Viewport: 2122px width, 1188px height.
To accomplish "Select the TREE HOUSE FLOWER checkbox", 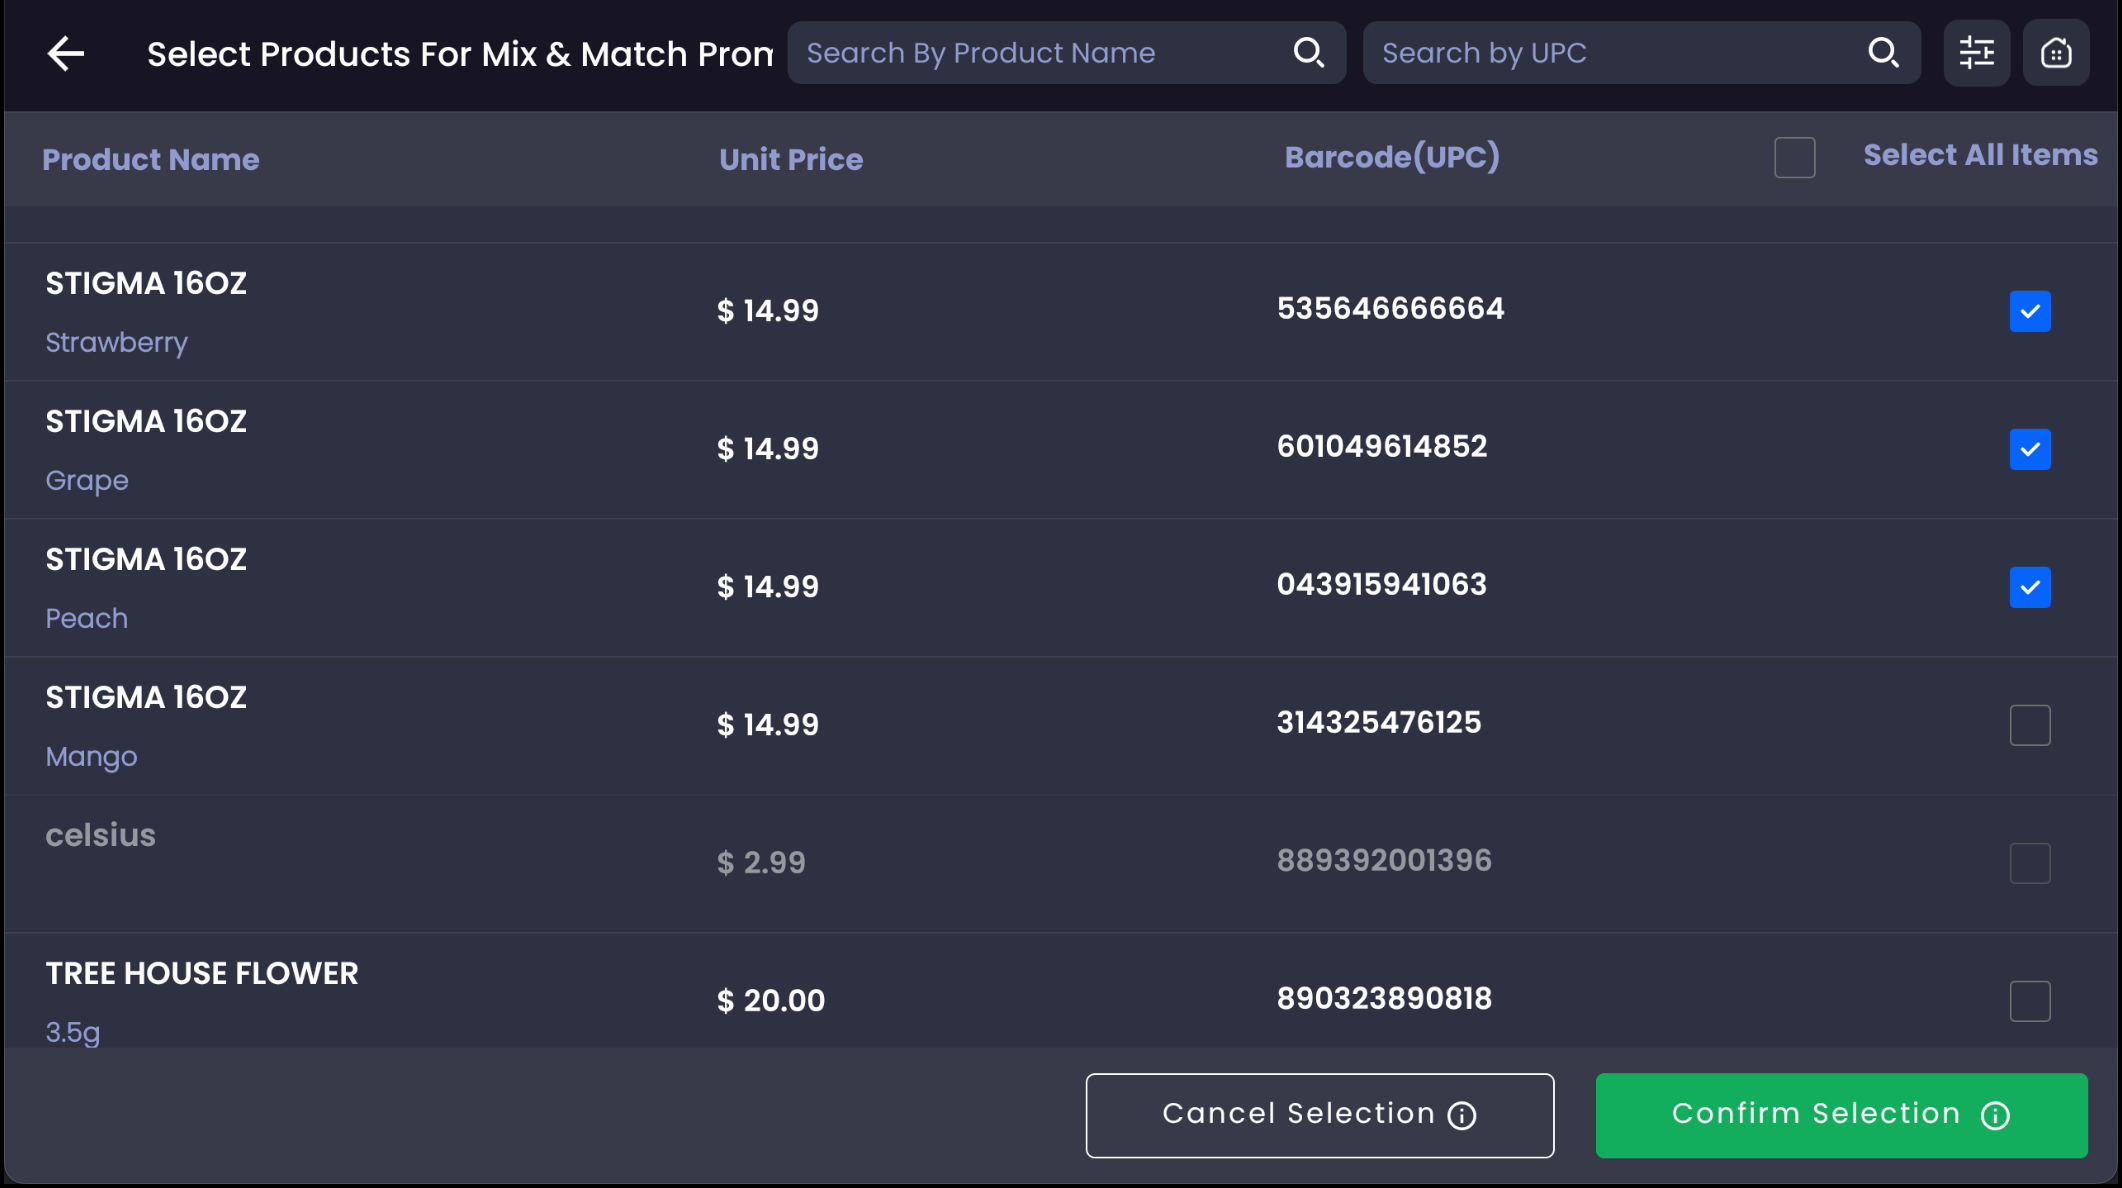I will [x=2029, y=1001].
